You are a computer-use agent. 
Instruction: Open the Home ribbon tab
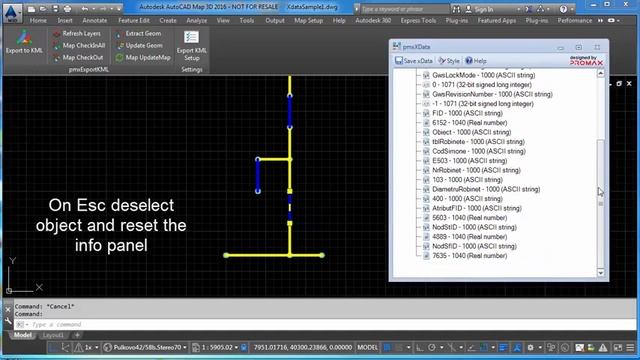pos(38,20)
